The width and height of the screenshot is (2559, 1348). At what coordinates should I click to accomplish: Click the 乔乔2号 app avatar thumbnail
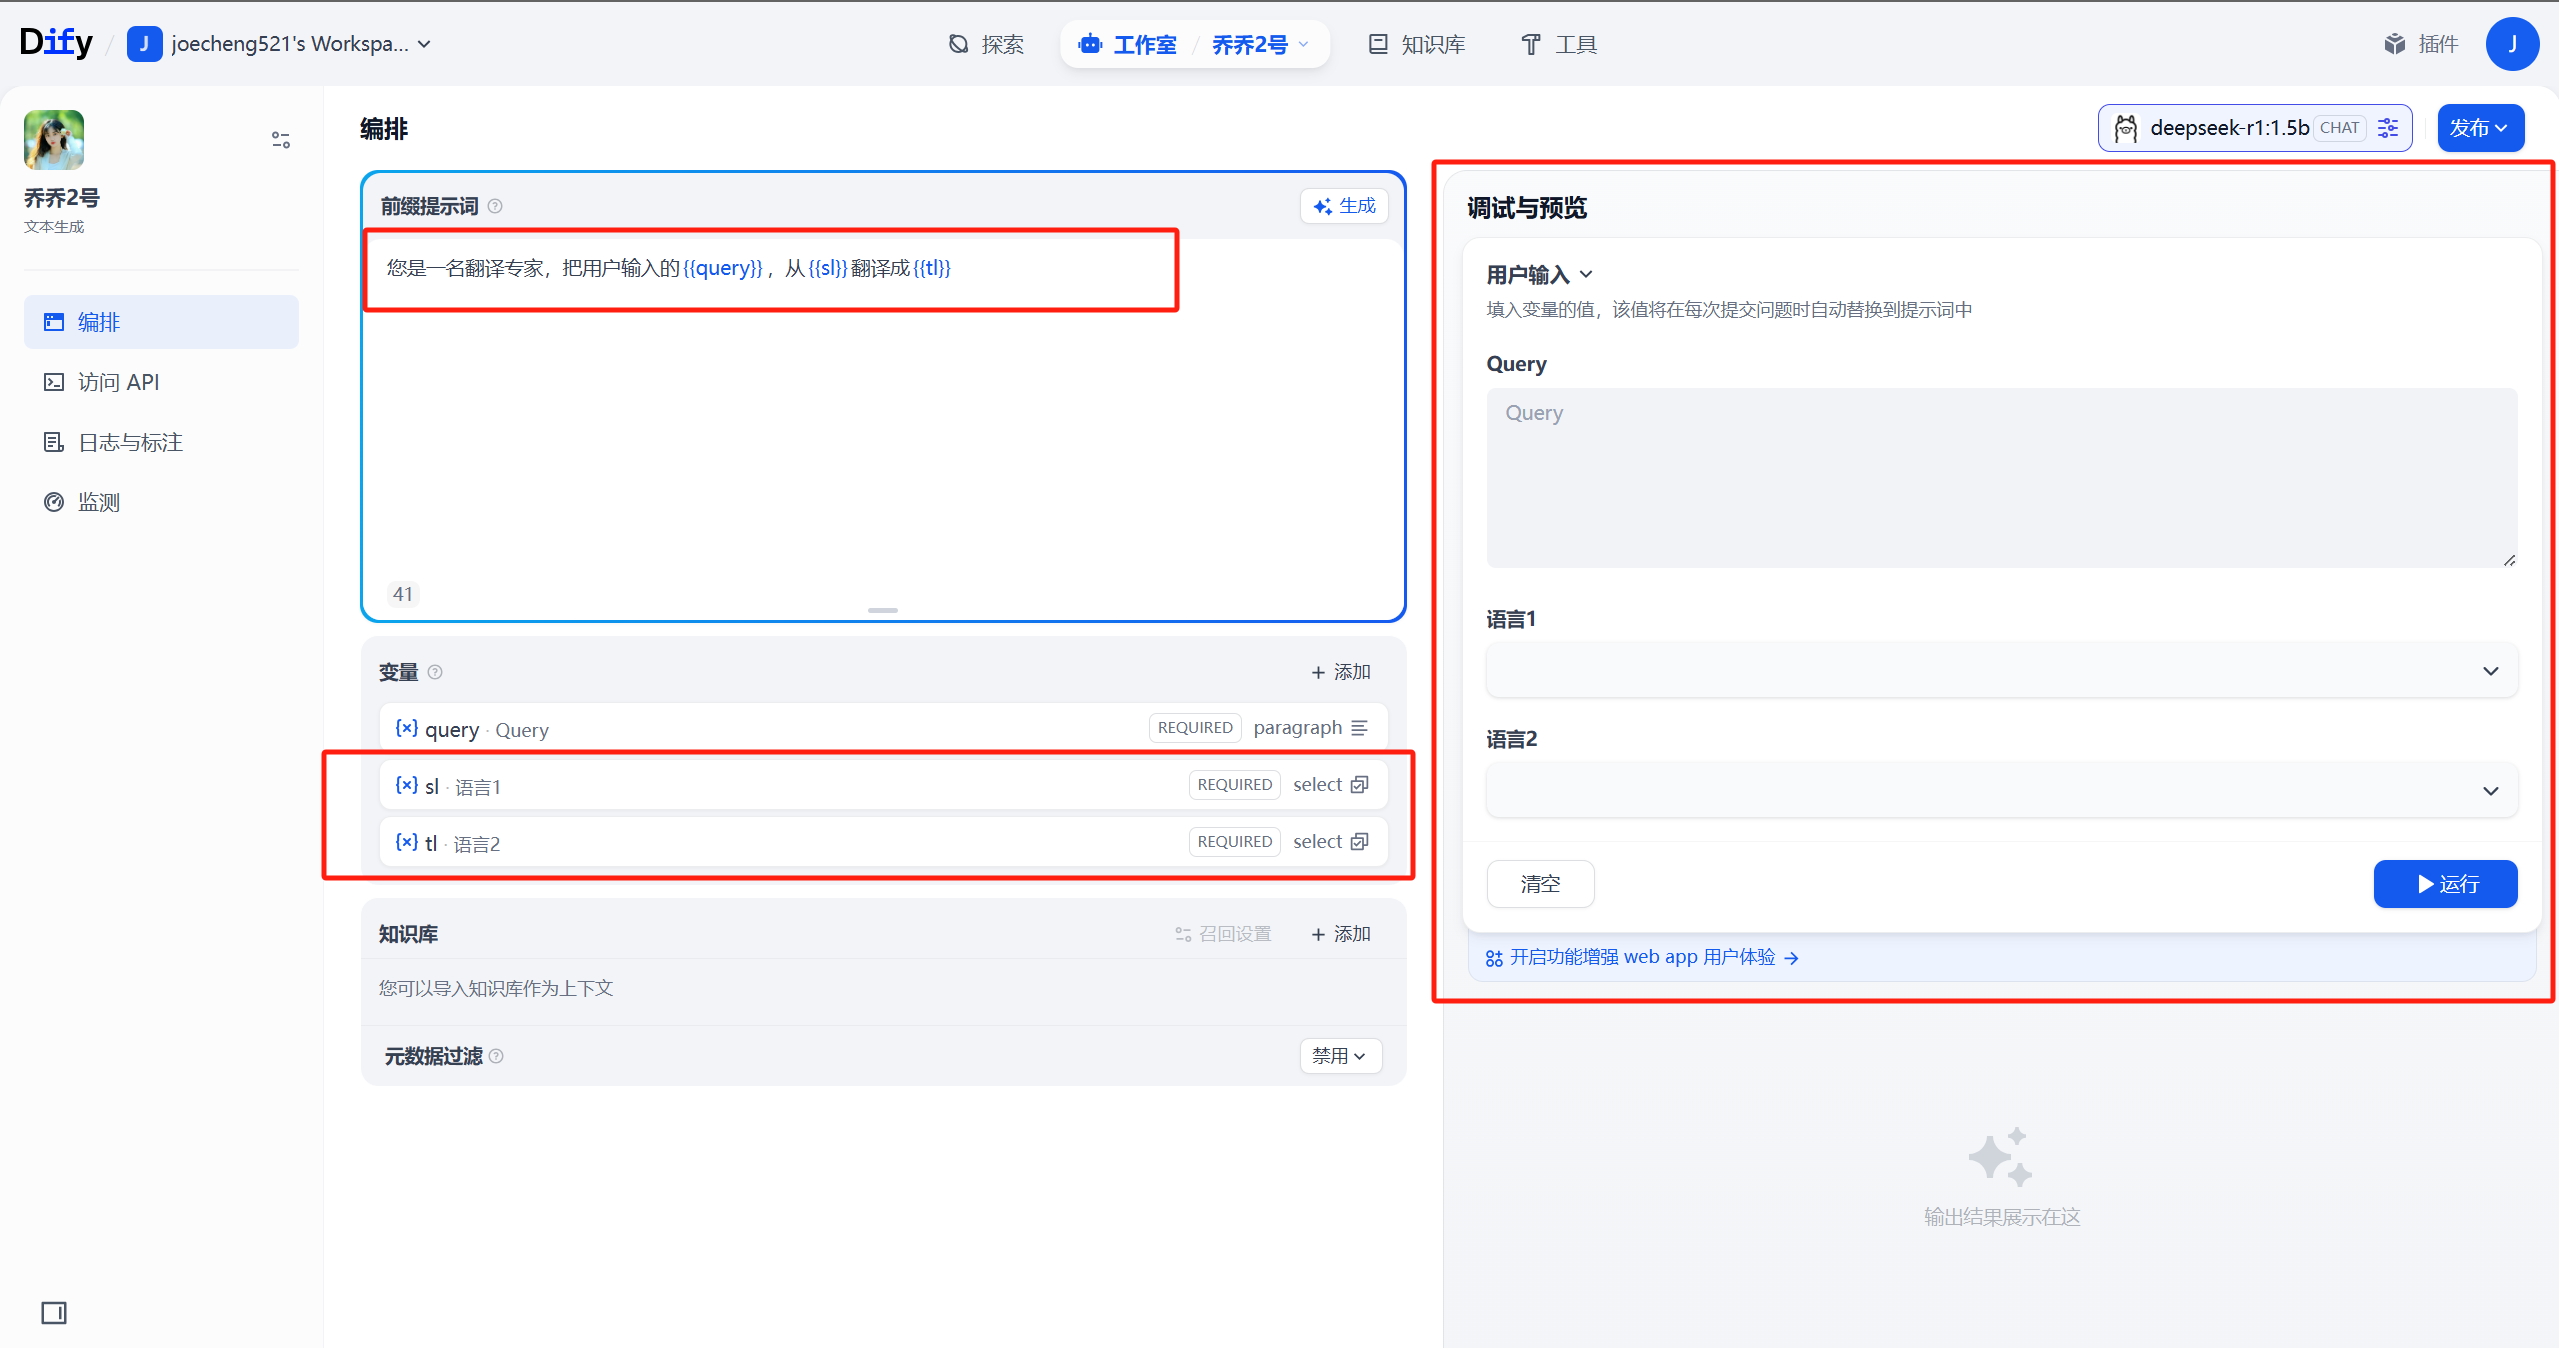tap(54, 140)
